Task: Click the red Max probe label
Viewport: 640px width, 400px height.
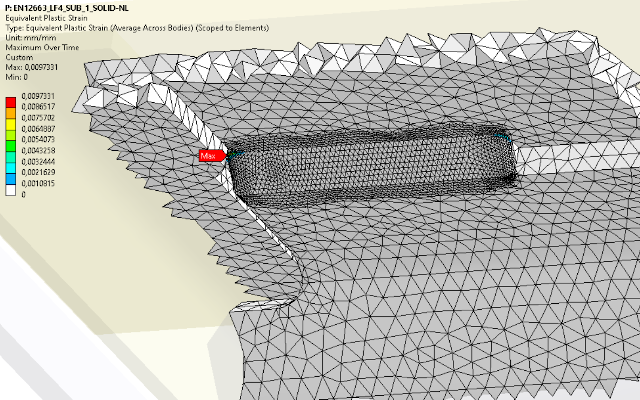Action: (208, 156)
